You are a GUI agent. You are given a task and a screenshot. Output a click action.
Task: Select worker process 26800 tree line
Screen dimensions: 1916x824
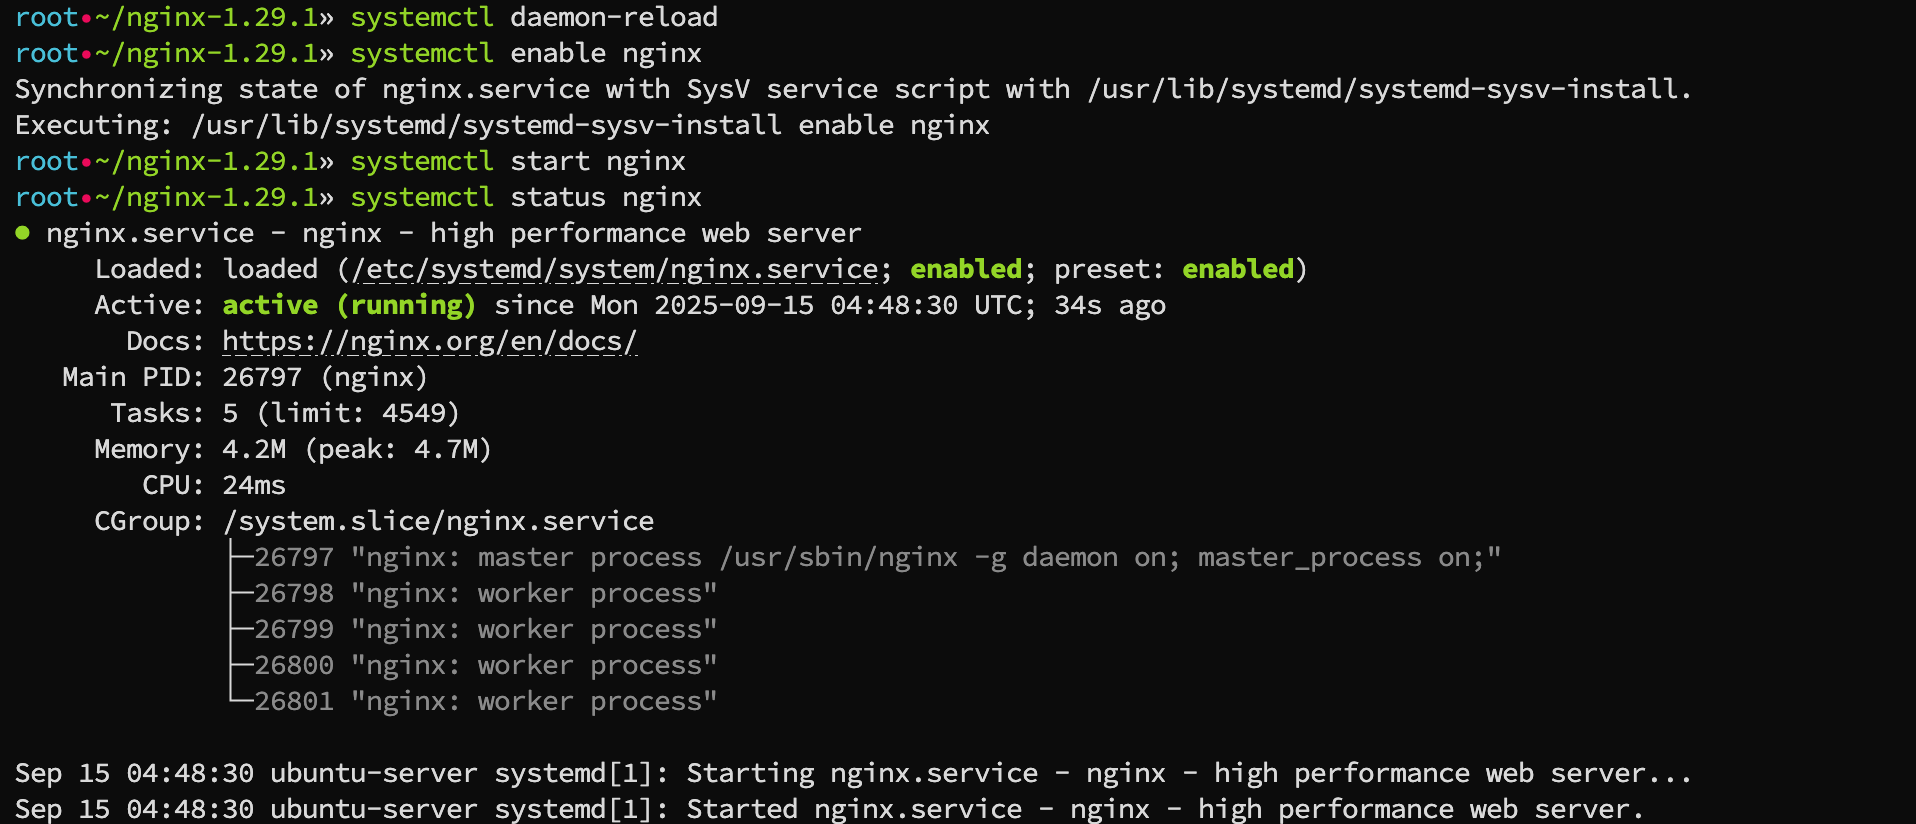click(473, 665)
